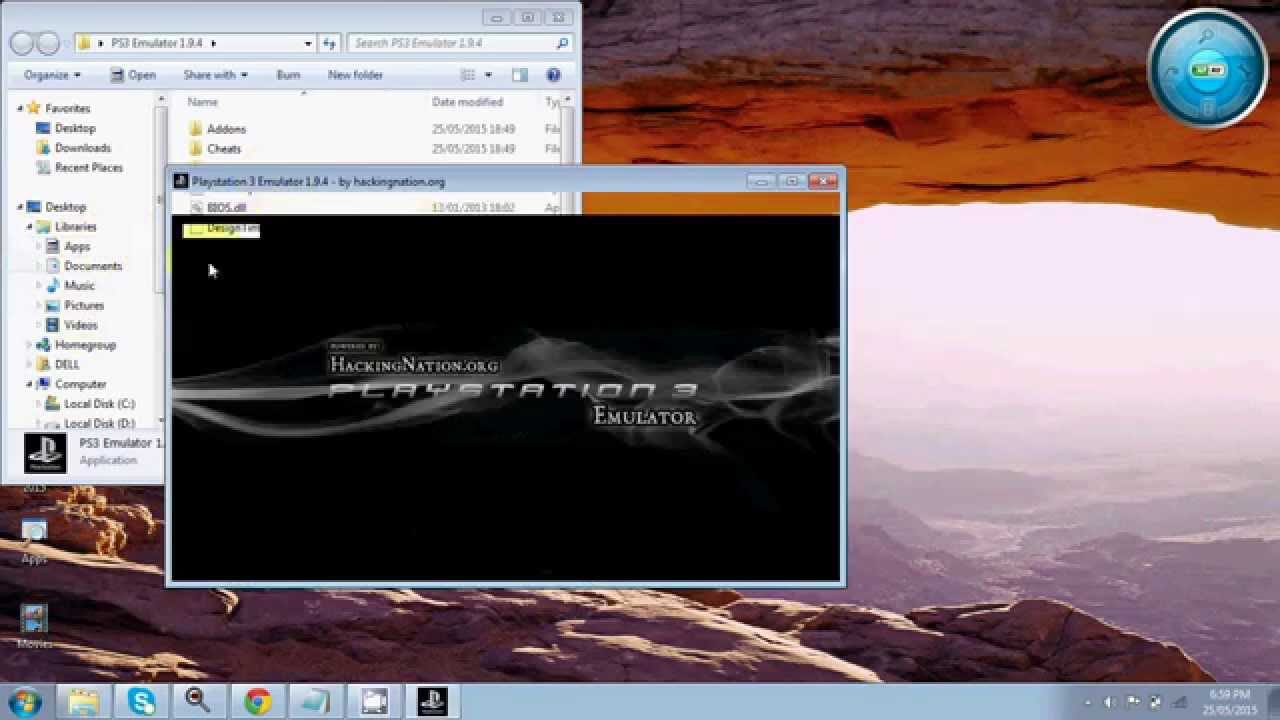Open the address bar history dropdown
The height and width of the screenshot is (720, 1280).
308,43
